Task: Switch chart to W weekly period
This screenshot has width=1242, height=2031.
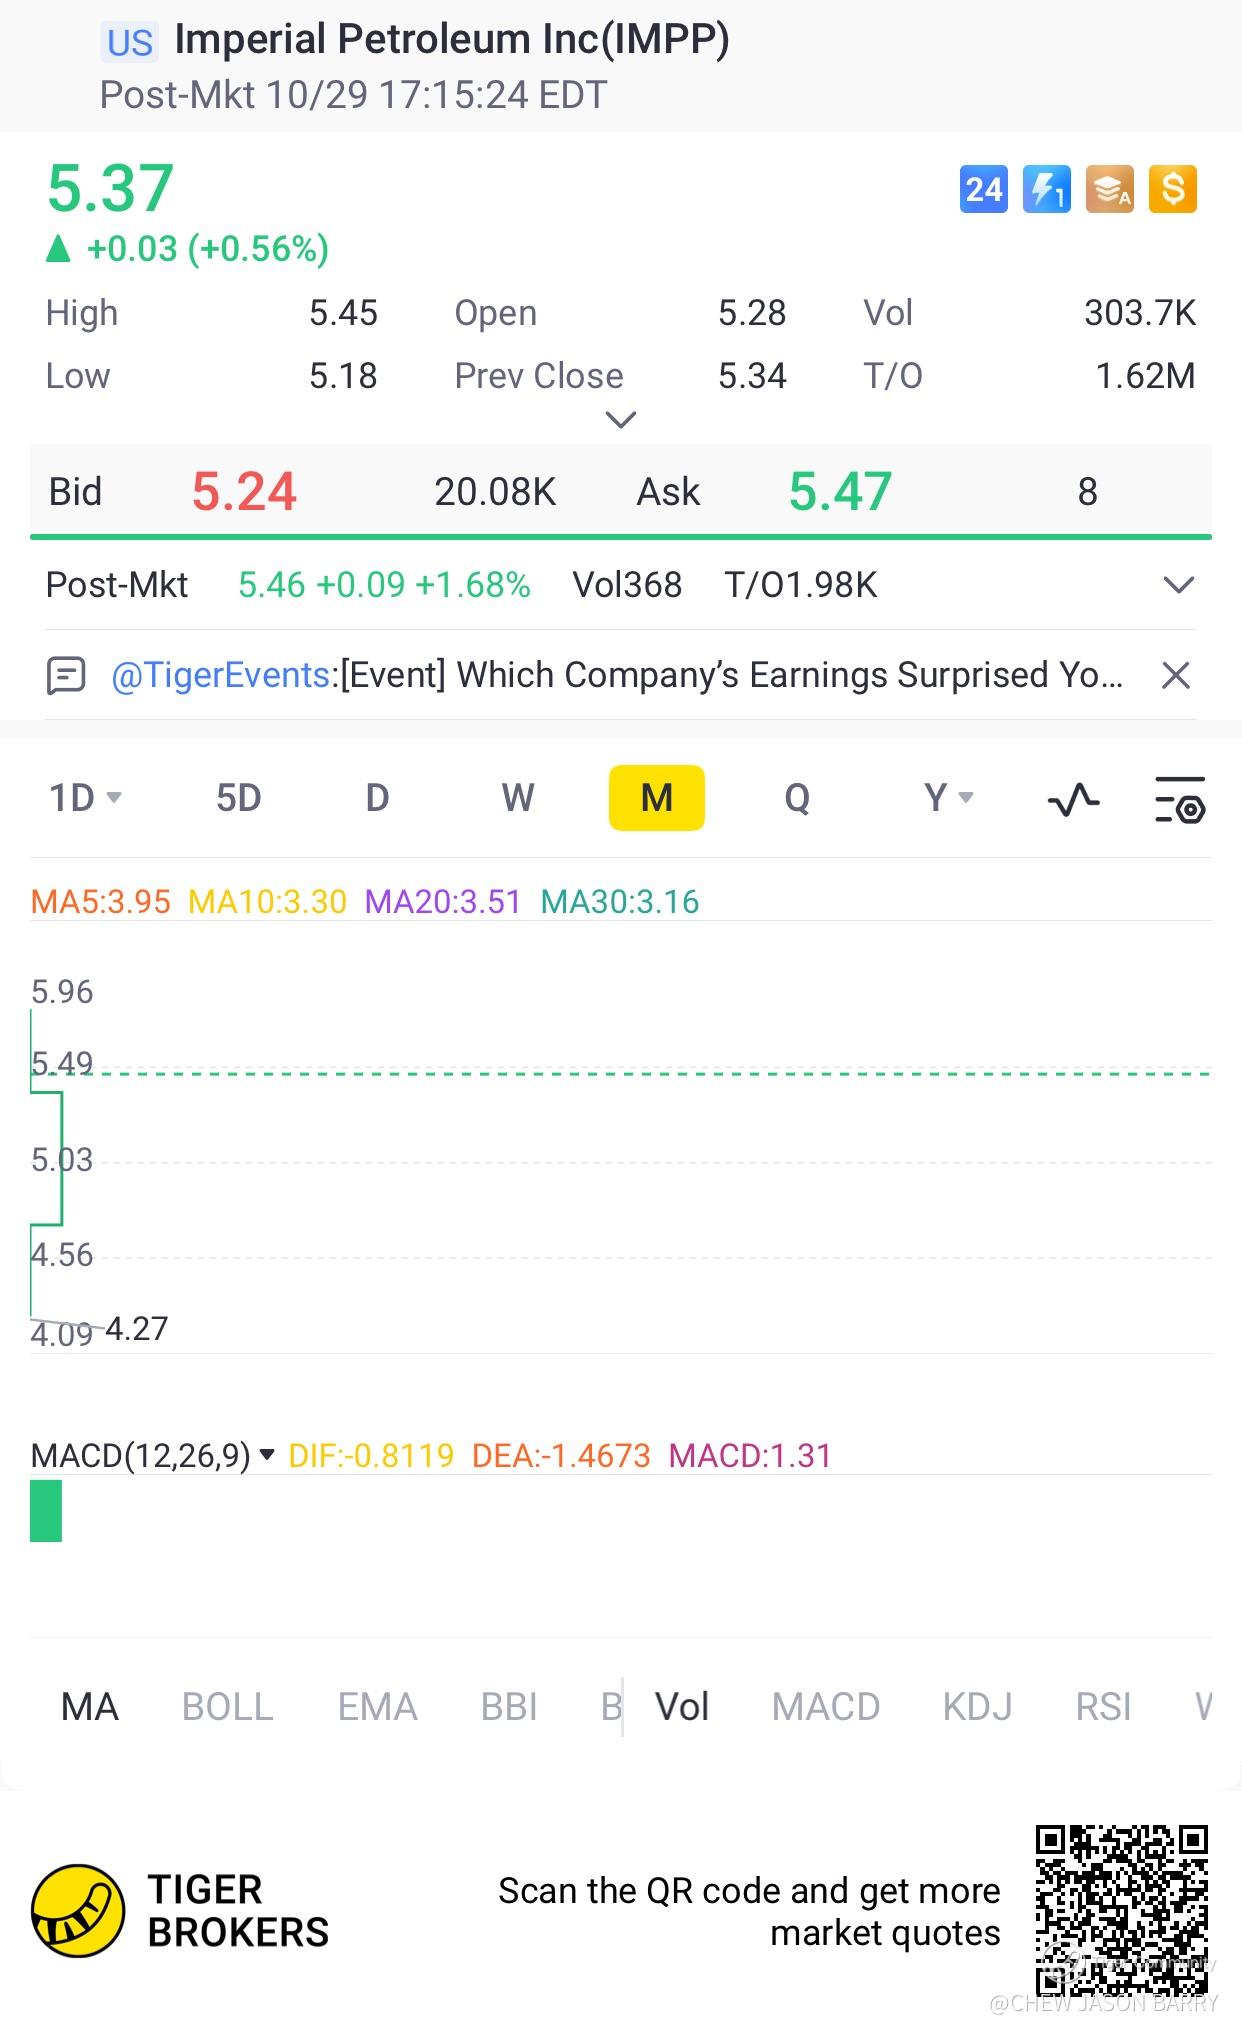Action: pyautogui.click(x=517, y=798)
